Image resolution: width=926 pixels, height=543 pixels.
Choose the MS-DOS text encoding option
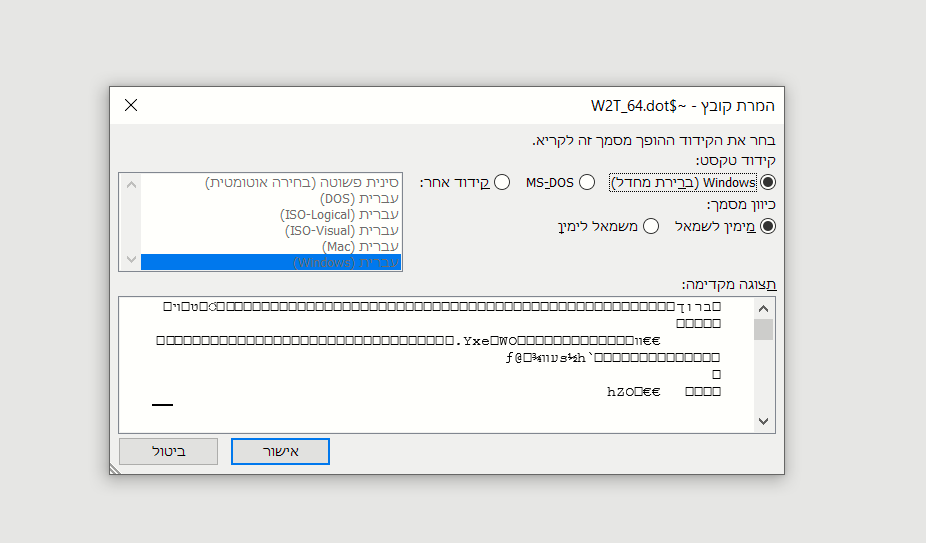point(587,183)
